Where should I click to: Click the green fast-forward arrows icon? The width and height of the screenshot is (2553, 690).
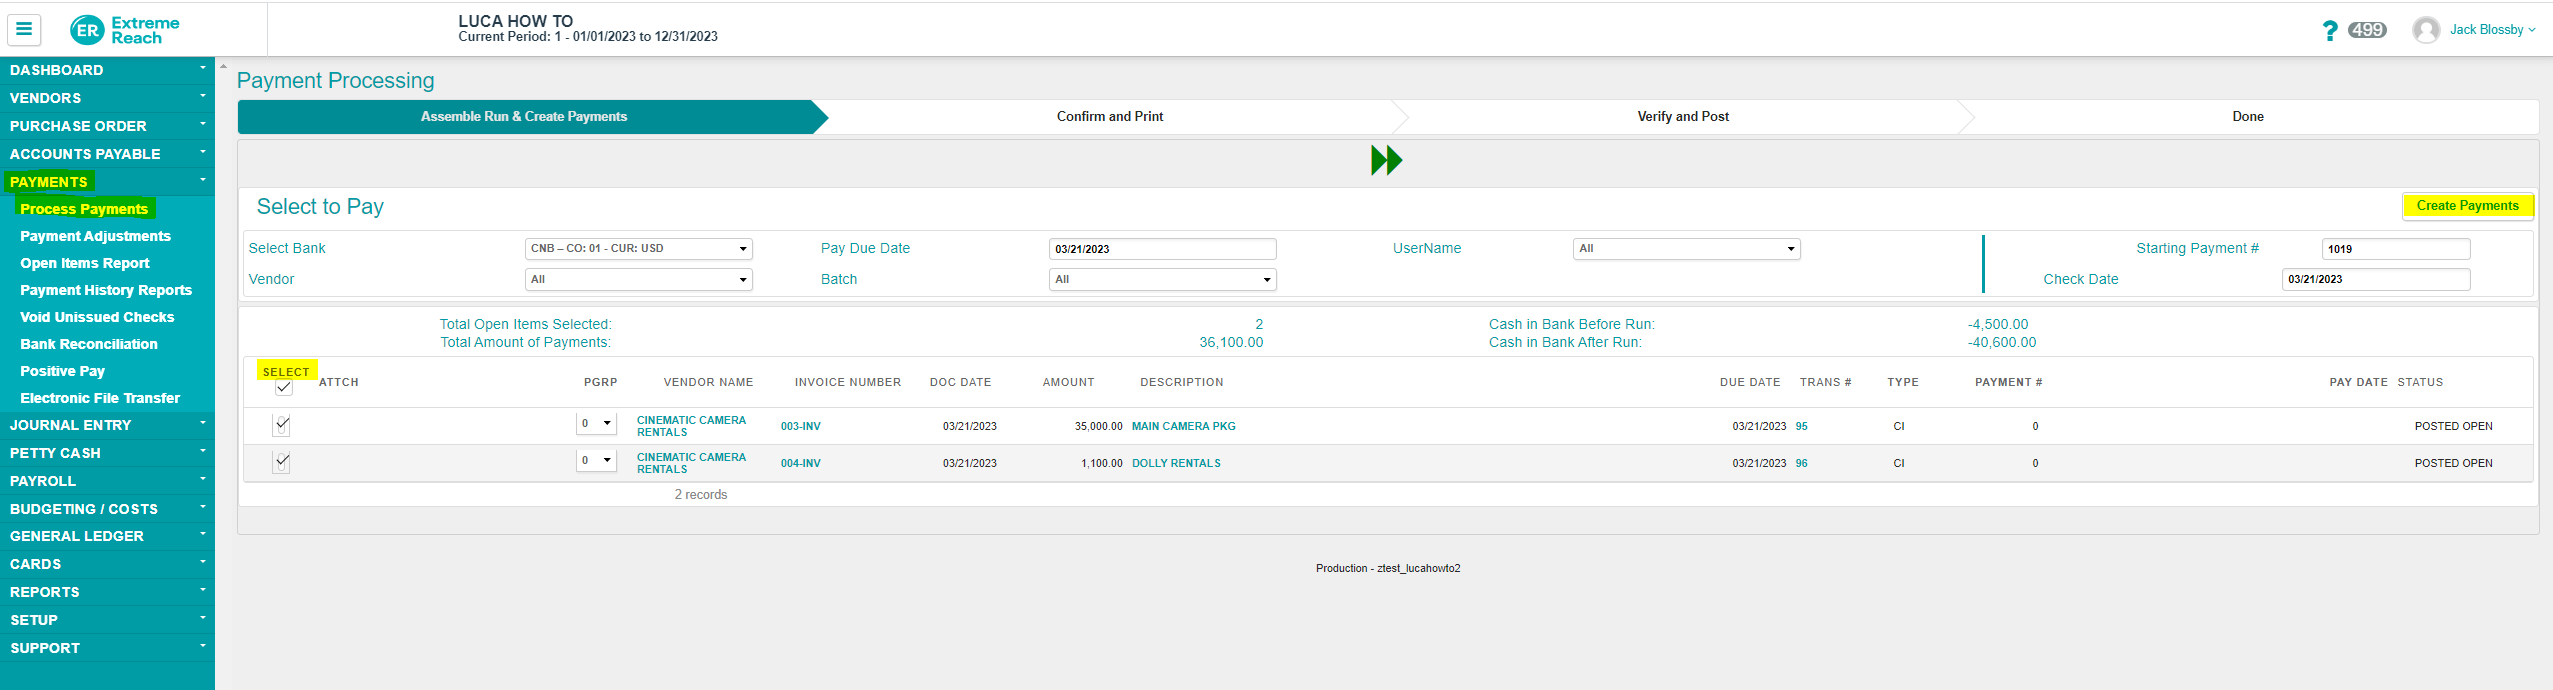pyautogui.click(x=1386, y=160)
